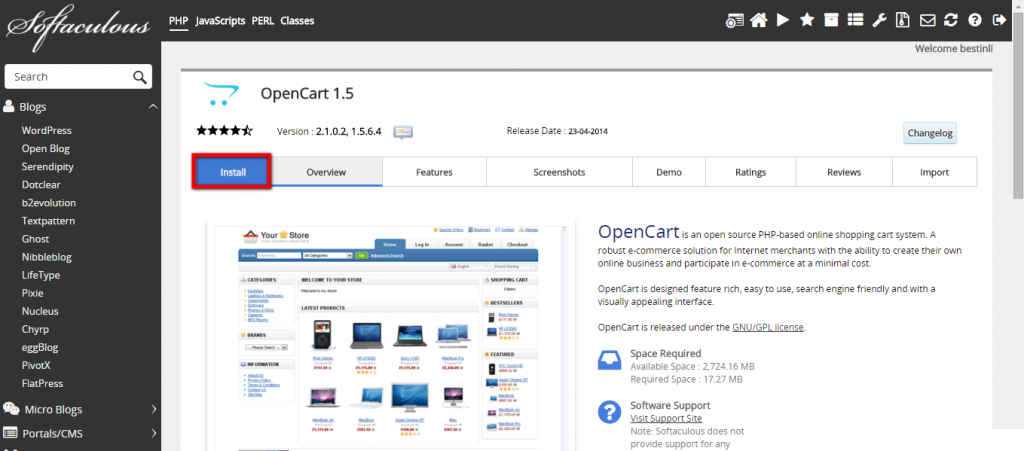Select Nucleus in sidebar
1024x451 pixels.
pyautogui.click(x=40, y=311)
